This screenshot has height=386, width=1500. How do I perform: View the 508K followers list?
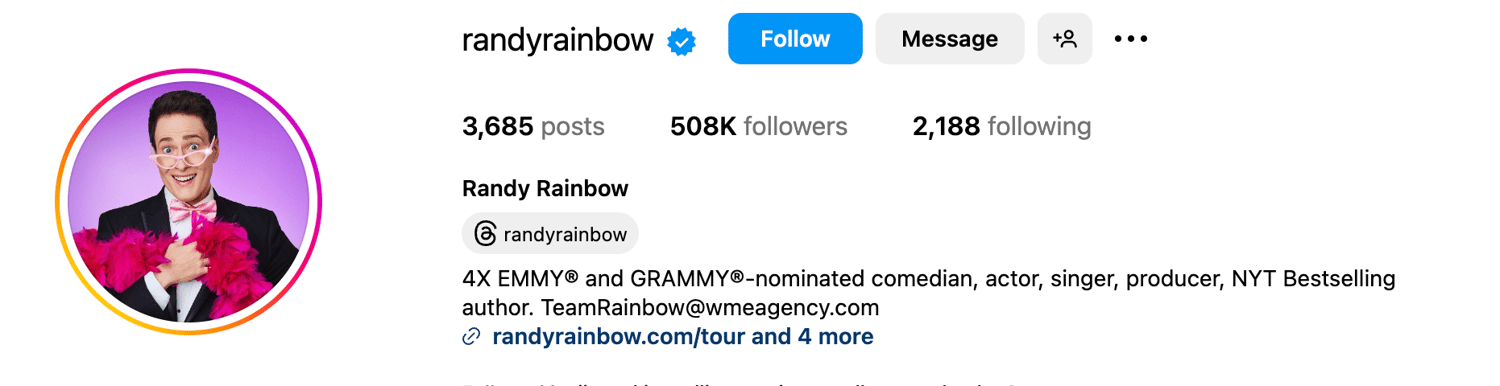coord(759,127)
